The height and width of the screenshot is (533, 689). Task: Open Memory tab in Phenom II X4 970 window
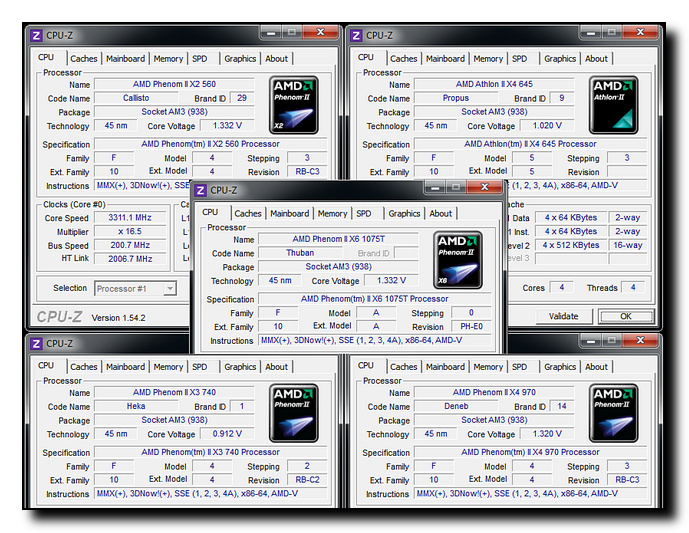pyautogui.click(x=488, y=367)
